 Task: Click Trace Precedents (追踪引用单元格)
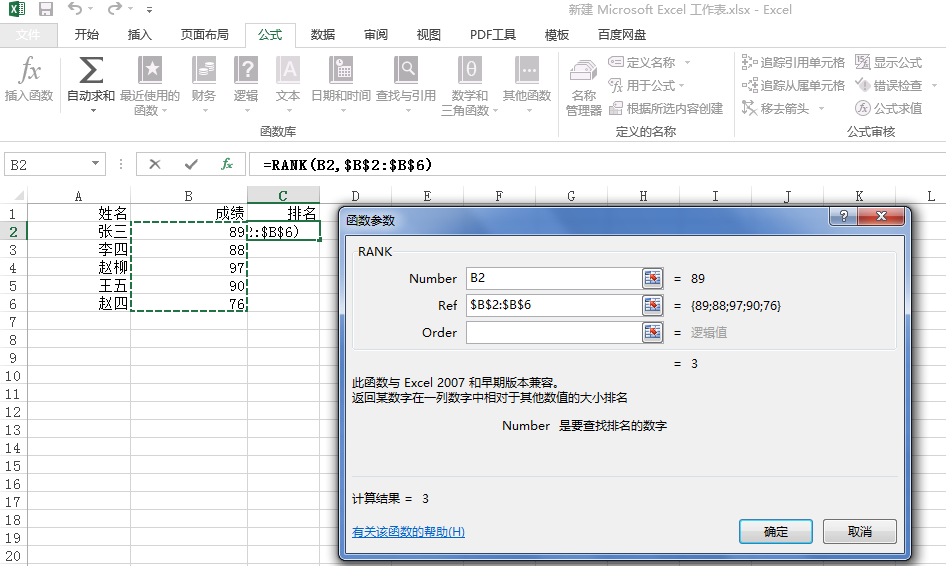click(x=793, y=62)
